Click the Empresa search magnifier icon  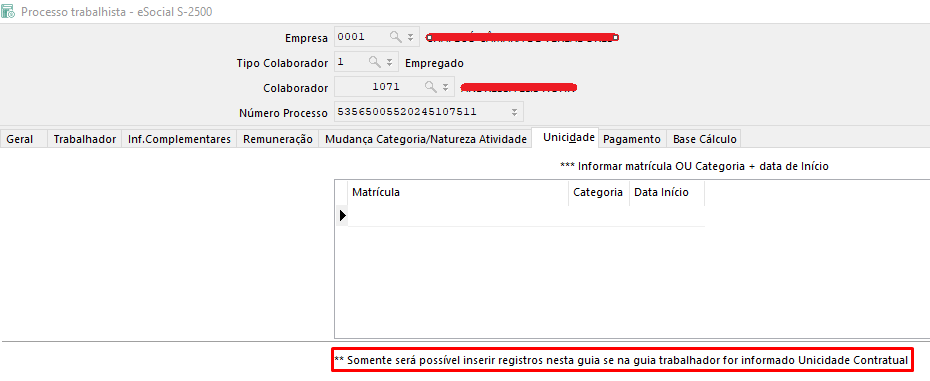click(x=395, y=37)
